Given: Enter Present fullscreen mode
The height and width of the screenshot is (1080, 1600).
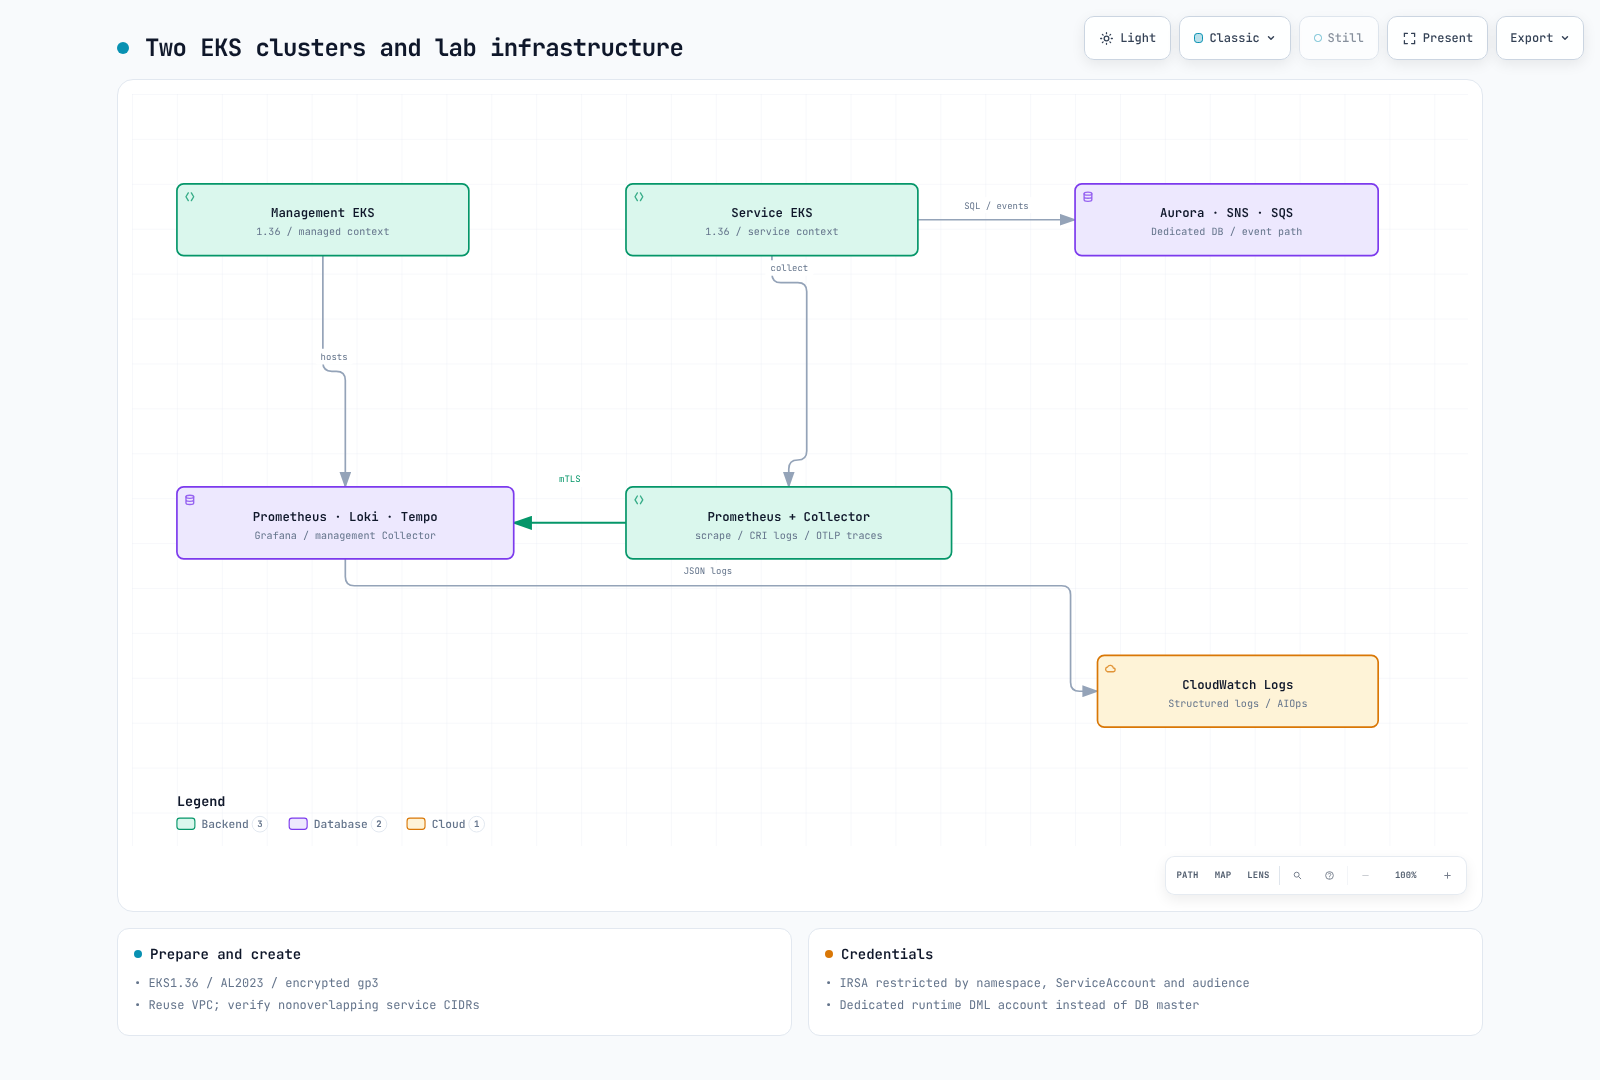Looking at the screenshot, I should coord(1437,38).
